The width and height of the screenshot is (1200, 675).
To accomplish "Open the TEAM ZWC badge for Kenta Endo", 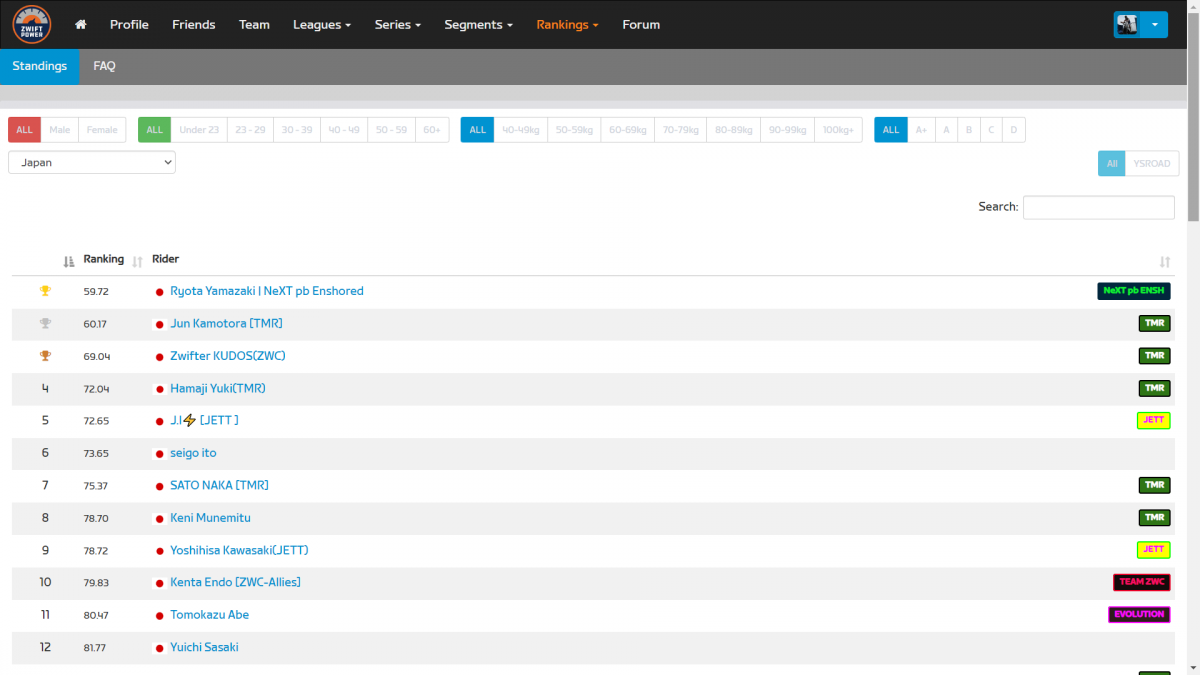I will pos(1142,582).
